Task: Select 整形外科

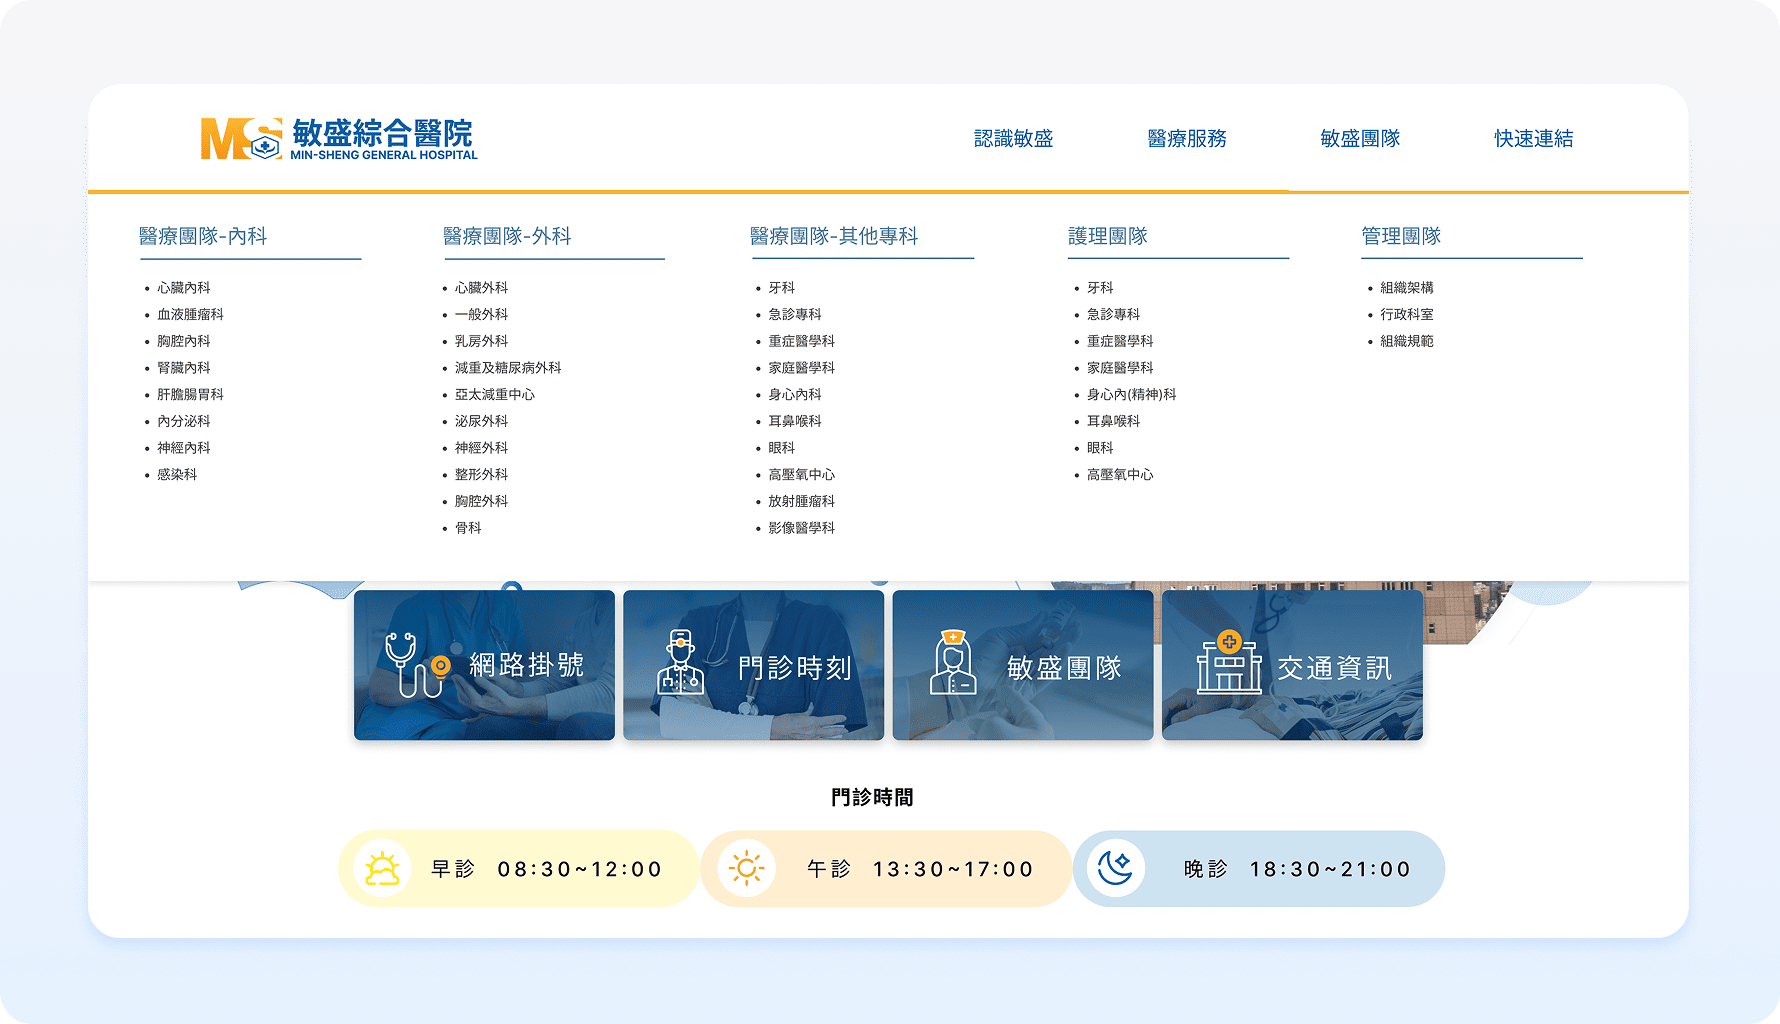Action: pyautogui.click(x=482, y=475)
